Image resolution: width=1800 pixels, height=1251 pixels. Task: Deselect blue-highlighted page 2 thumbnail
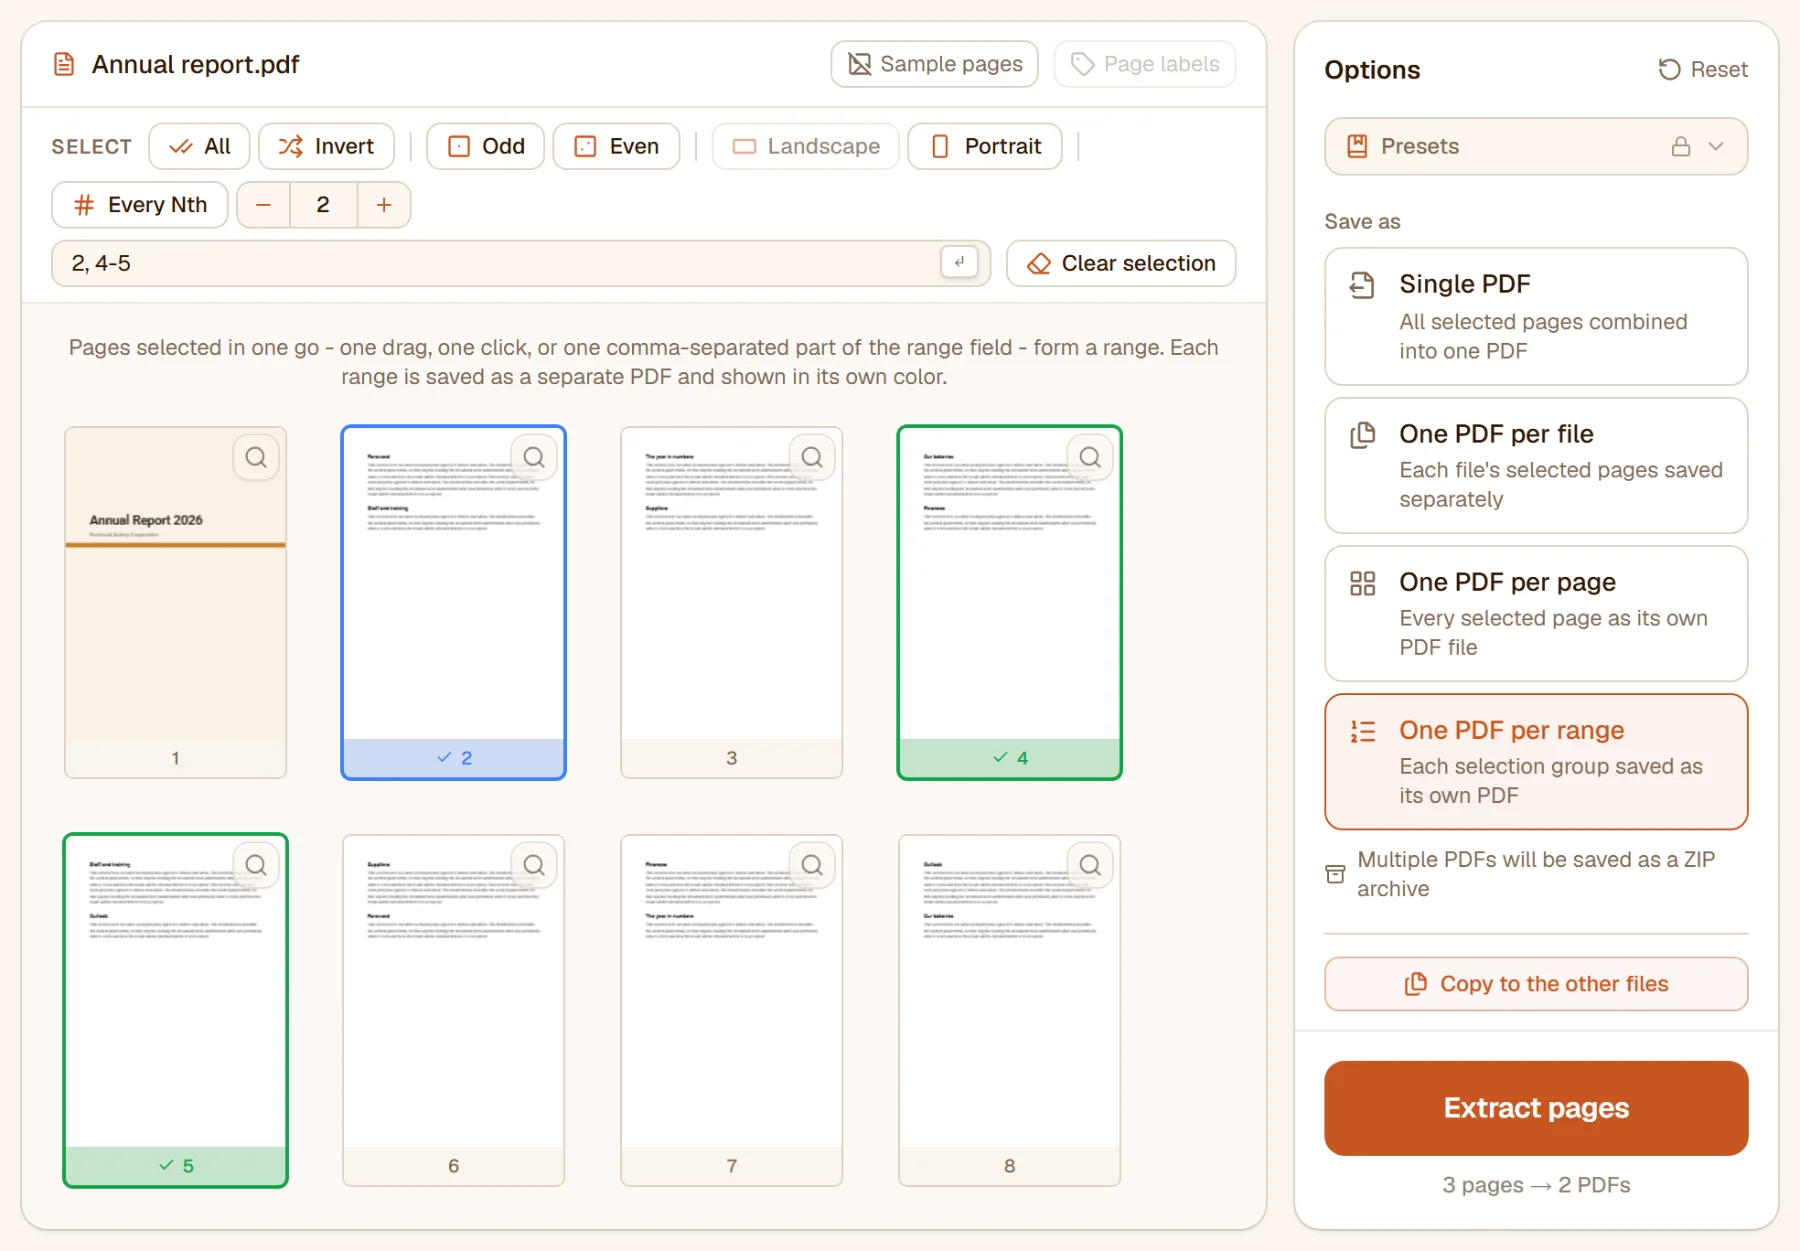click(x=453, y=602)
